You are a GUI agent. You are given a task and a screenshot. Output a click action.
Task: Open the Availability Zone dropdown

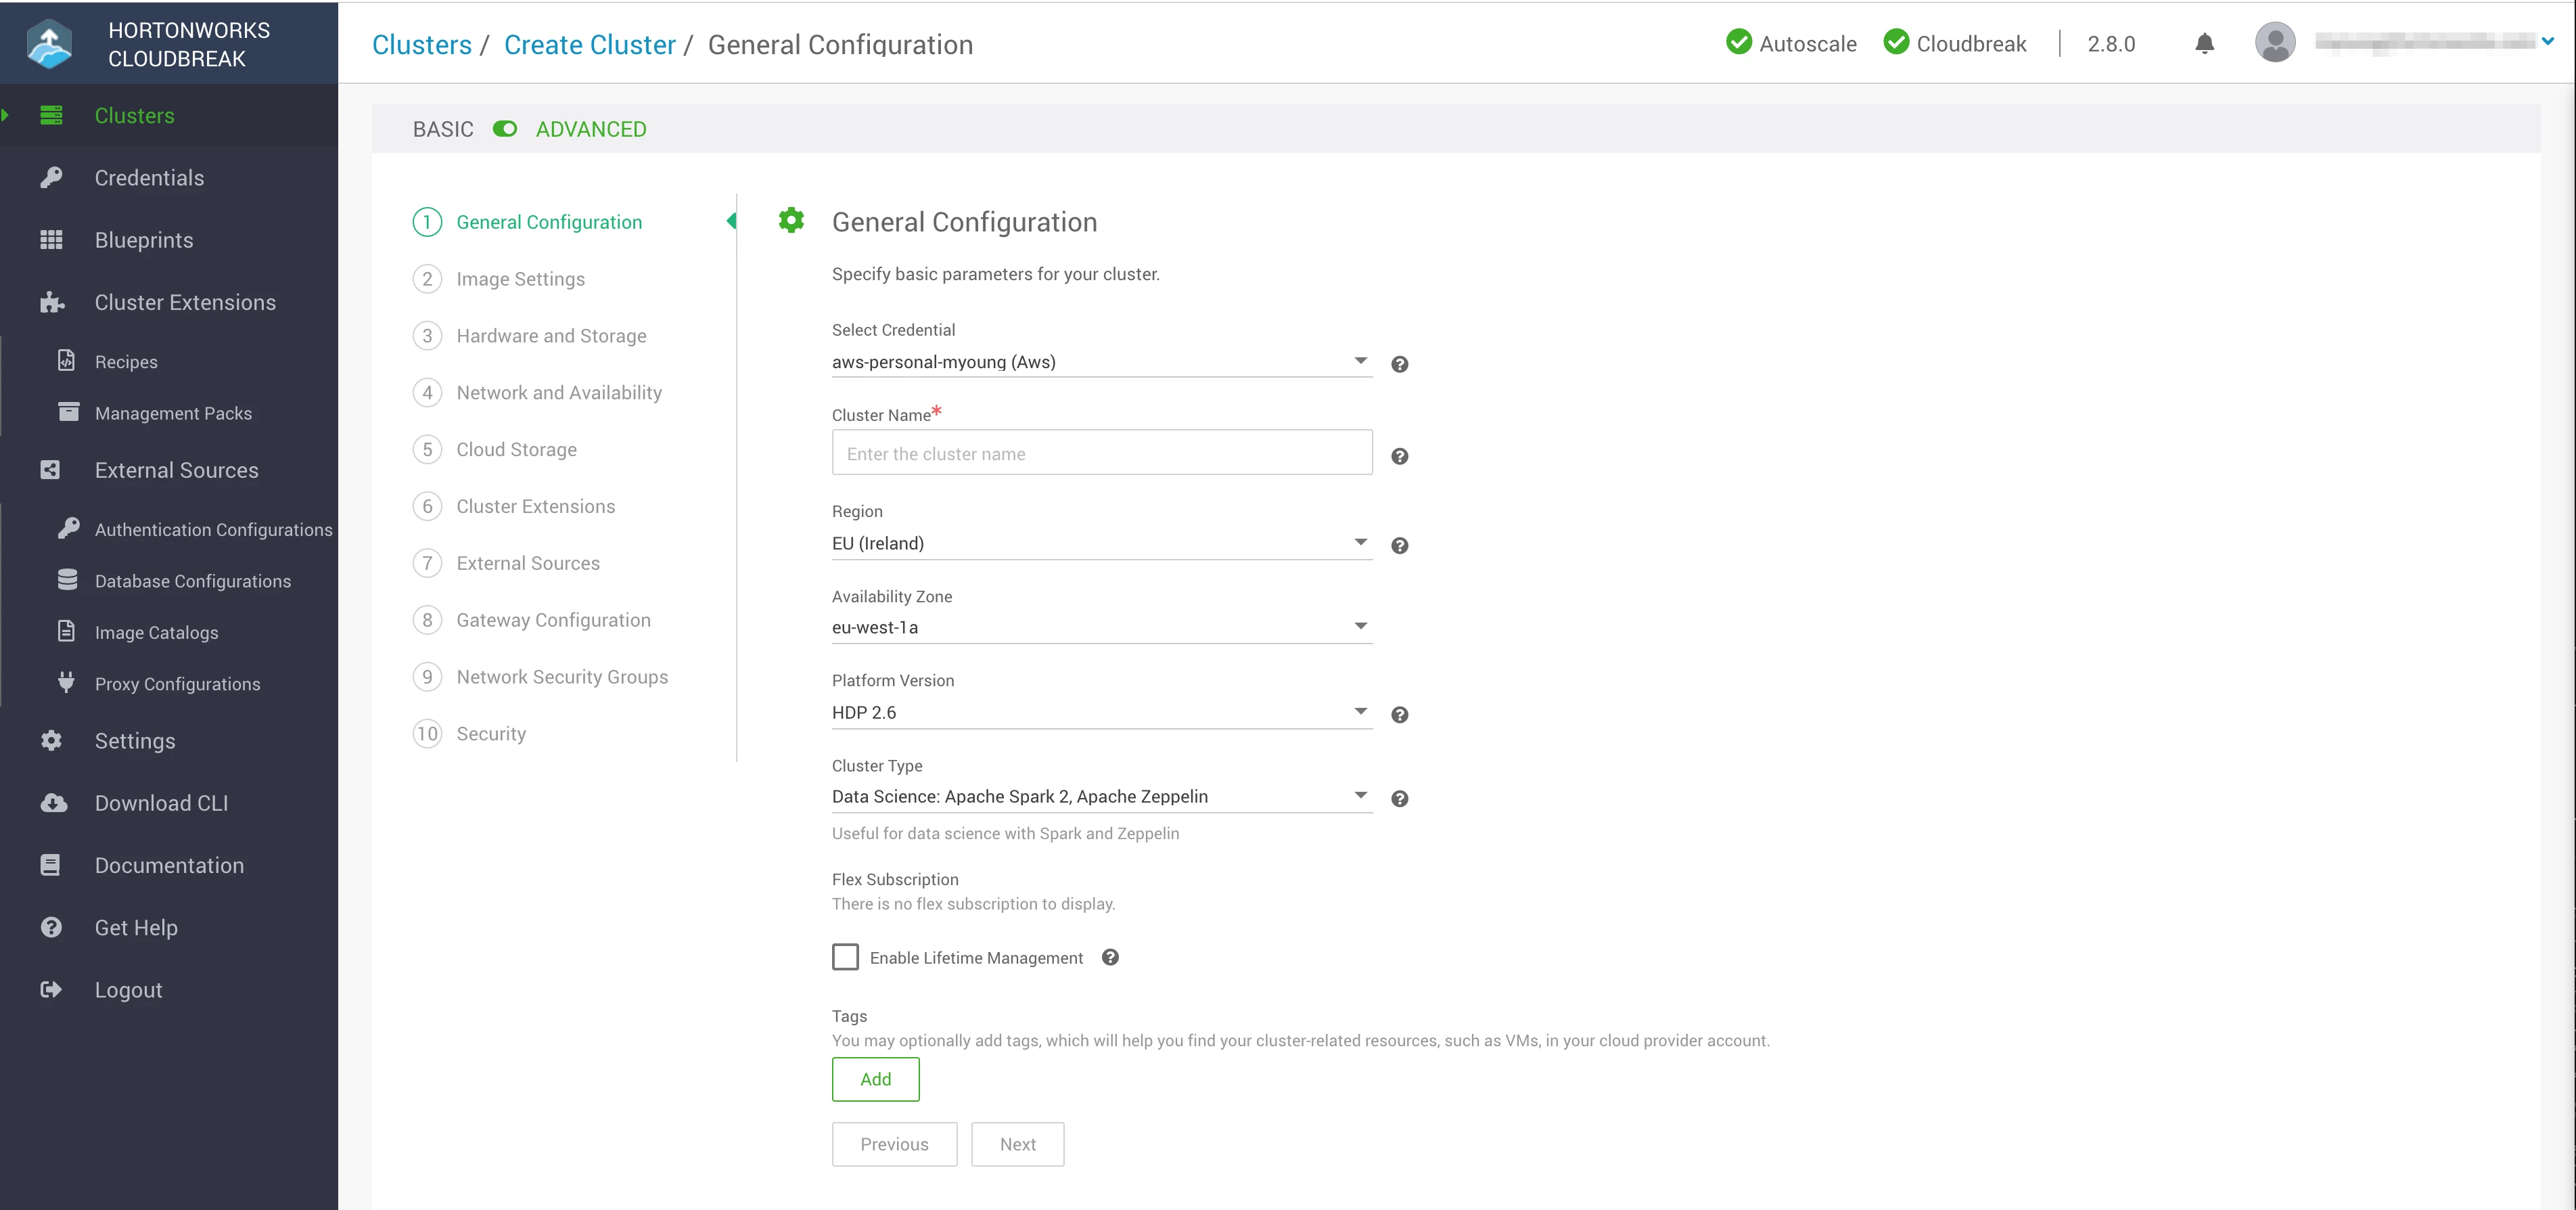1101,627
